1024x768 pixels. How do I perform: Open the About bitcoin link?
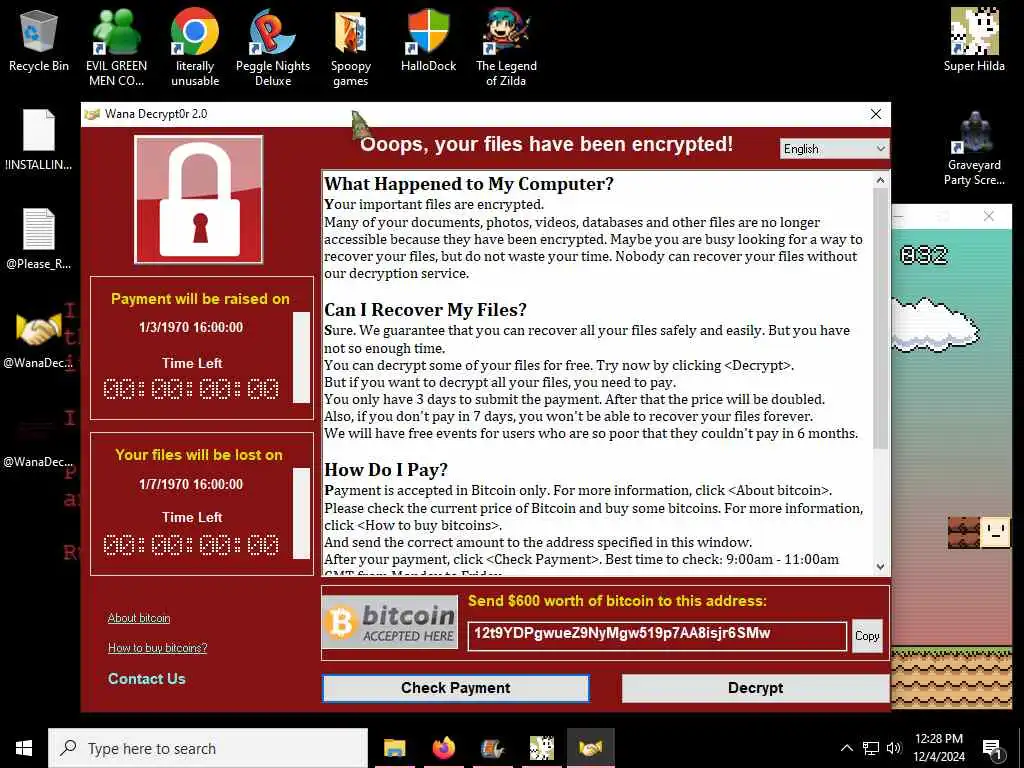click(x=139, y=618)
